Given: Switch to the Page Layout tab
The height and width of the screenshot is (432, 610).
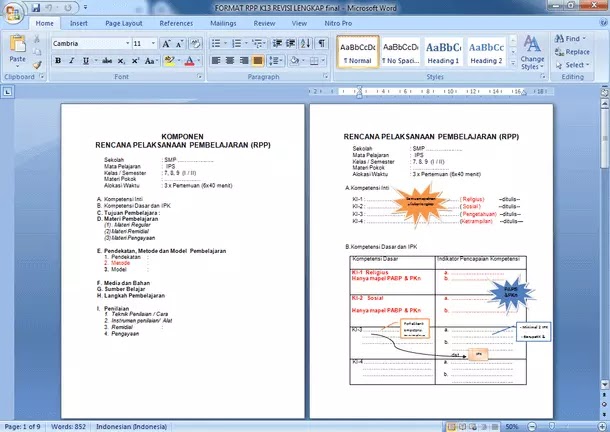Looking at the screenshot, I should pos(124,23).
